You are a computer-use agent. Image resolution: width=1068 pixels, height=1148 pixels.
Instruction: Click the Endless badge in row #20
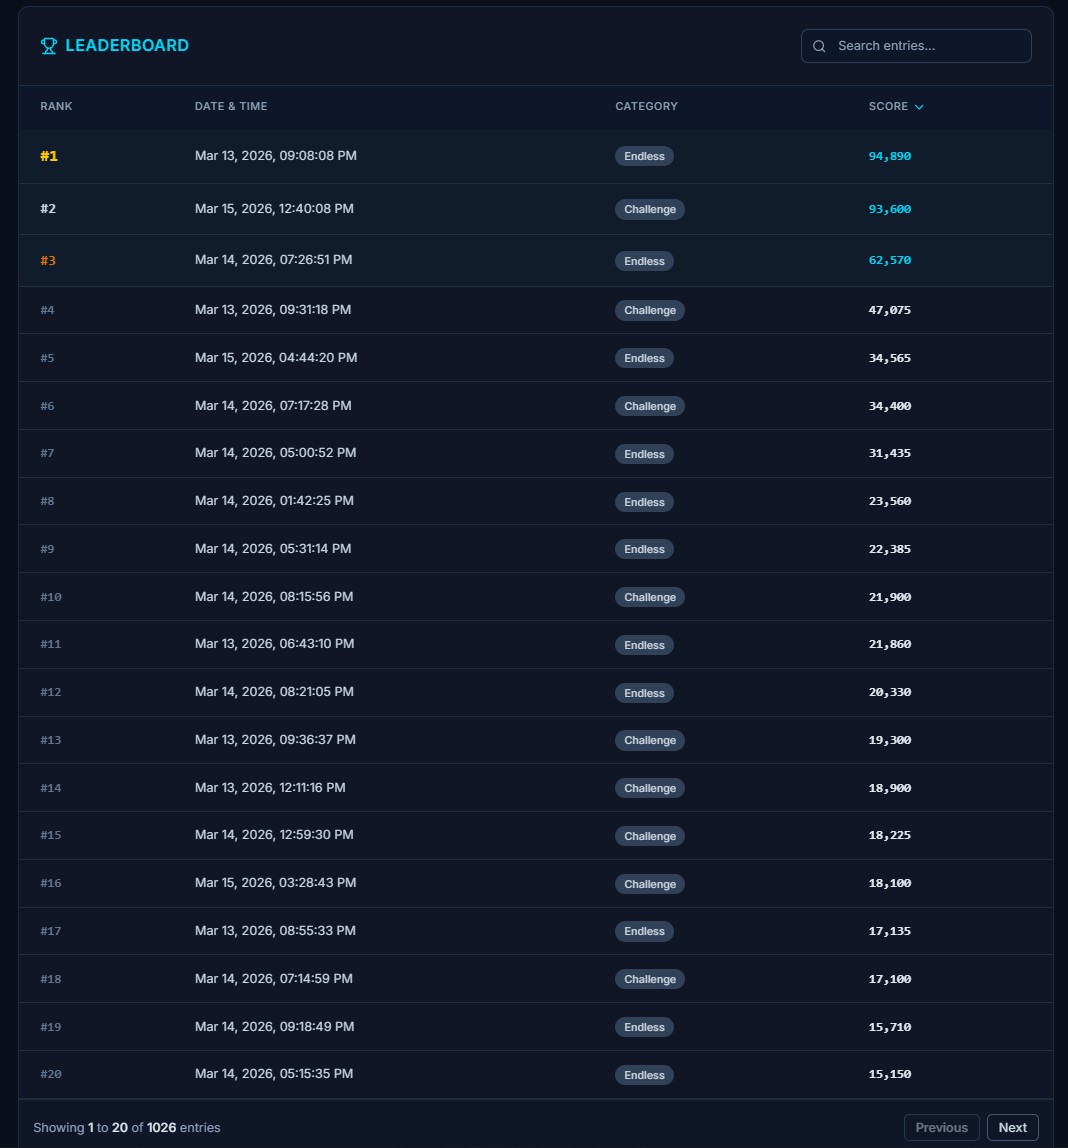[x=644, y=1075]
